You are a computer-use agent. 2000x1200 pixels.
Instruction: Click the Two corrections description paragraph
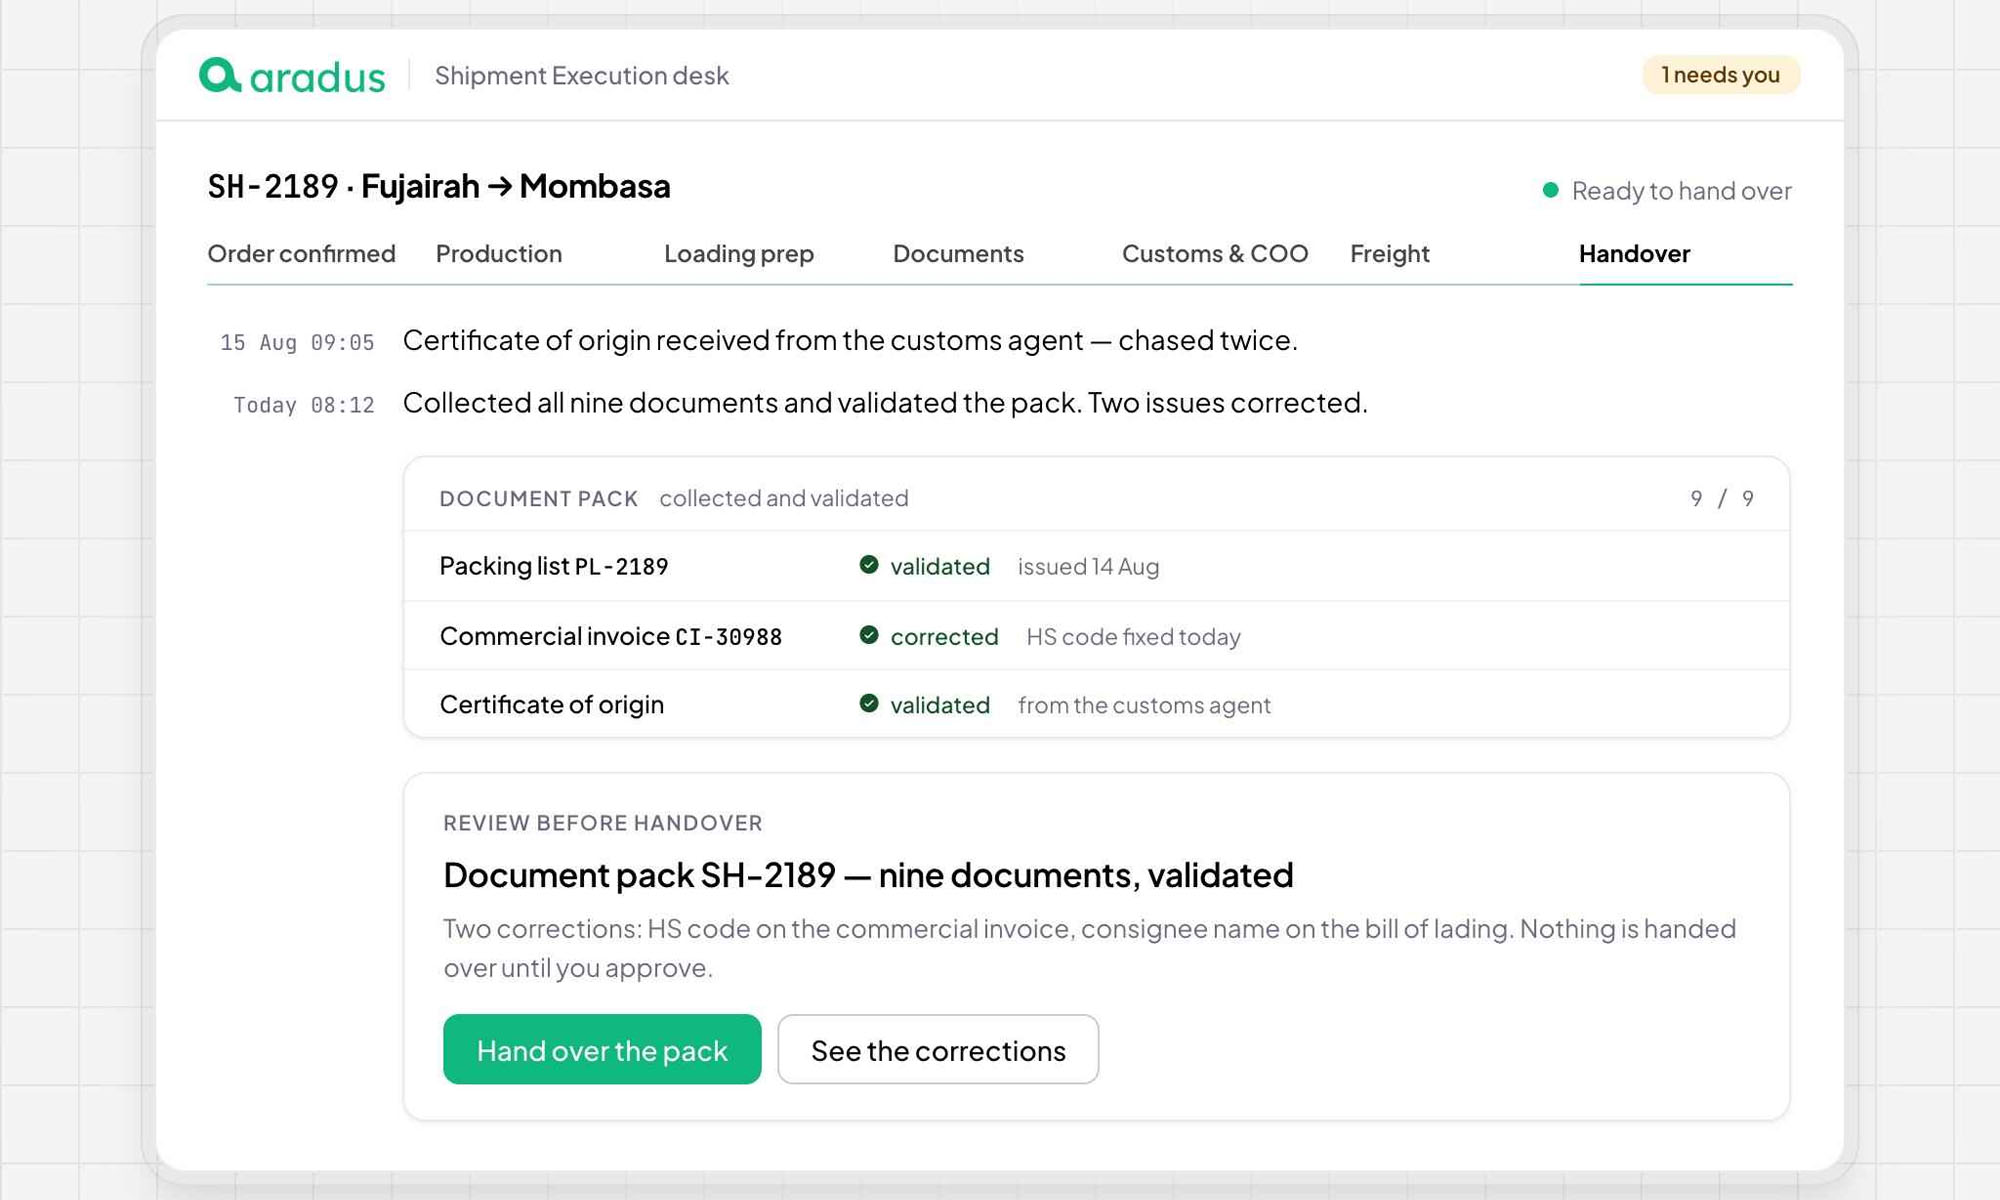click(1090, 948)
